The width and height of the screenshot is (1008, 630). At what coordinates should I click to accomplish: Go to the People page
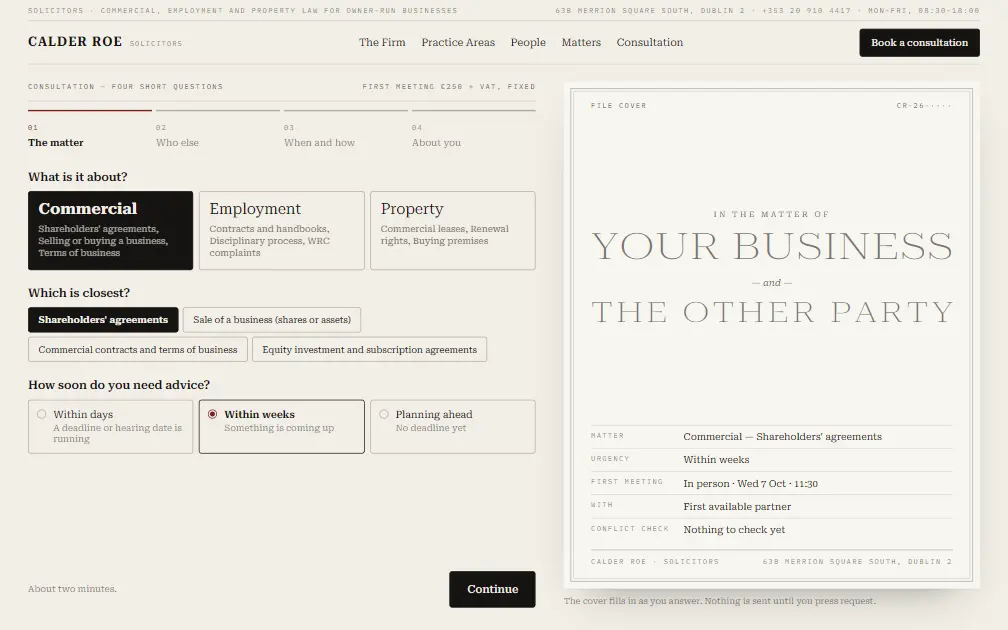click(x=528, y=42)
